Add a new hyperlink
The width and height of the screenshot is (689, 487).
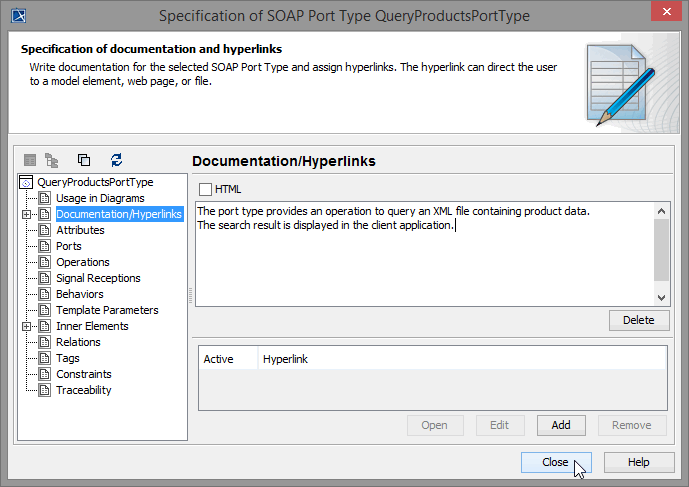pyautogui.click(x=561, y=425)
